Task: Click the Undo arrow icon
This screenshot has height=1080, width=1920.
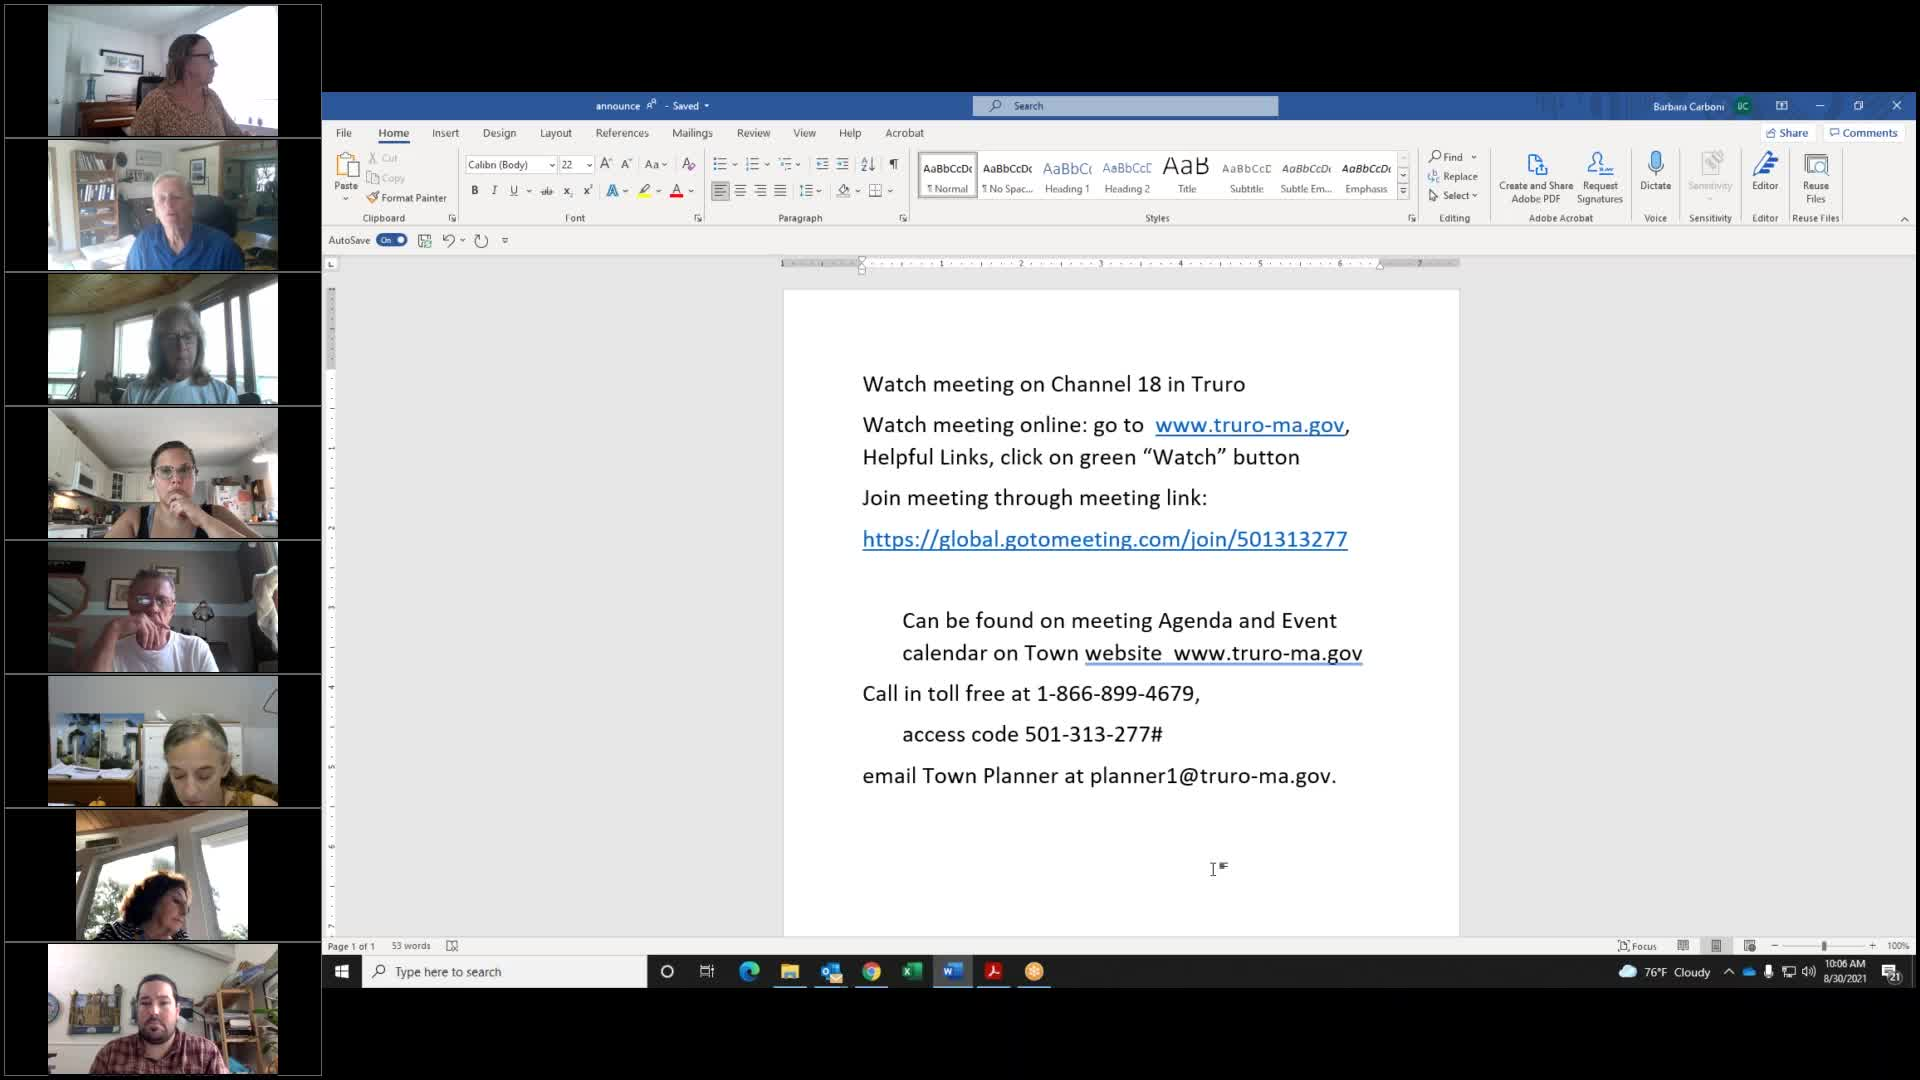Action: tap(448, 240)
